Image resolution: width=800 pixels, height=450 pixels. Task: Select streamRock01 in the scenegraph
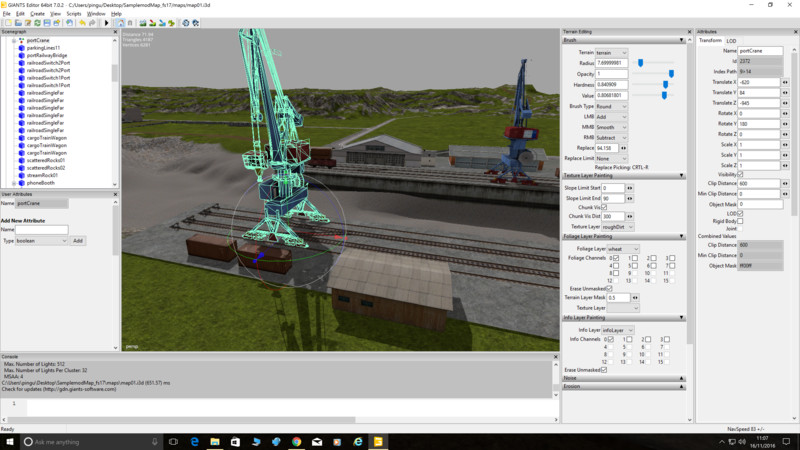(42, 175)
